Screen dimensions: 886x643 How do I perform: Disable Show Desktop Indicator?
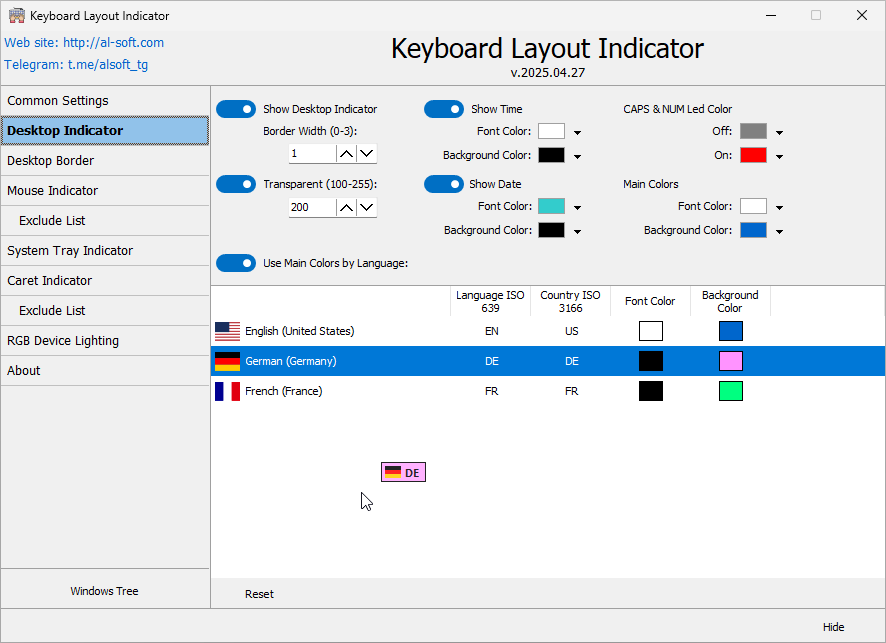coord(236,109)
